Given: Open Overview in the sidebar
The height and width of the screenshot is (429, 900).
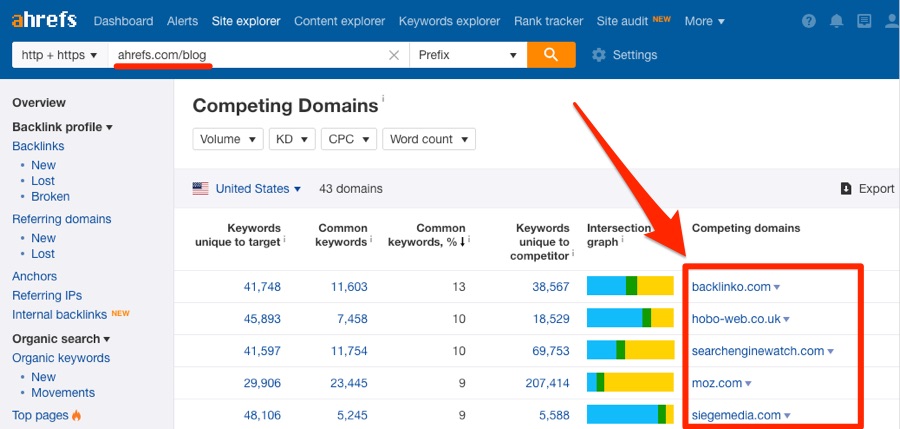Looking at the screenshot, I should pyautogui.click(x=39, y=103).
